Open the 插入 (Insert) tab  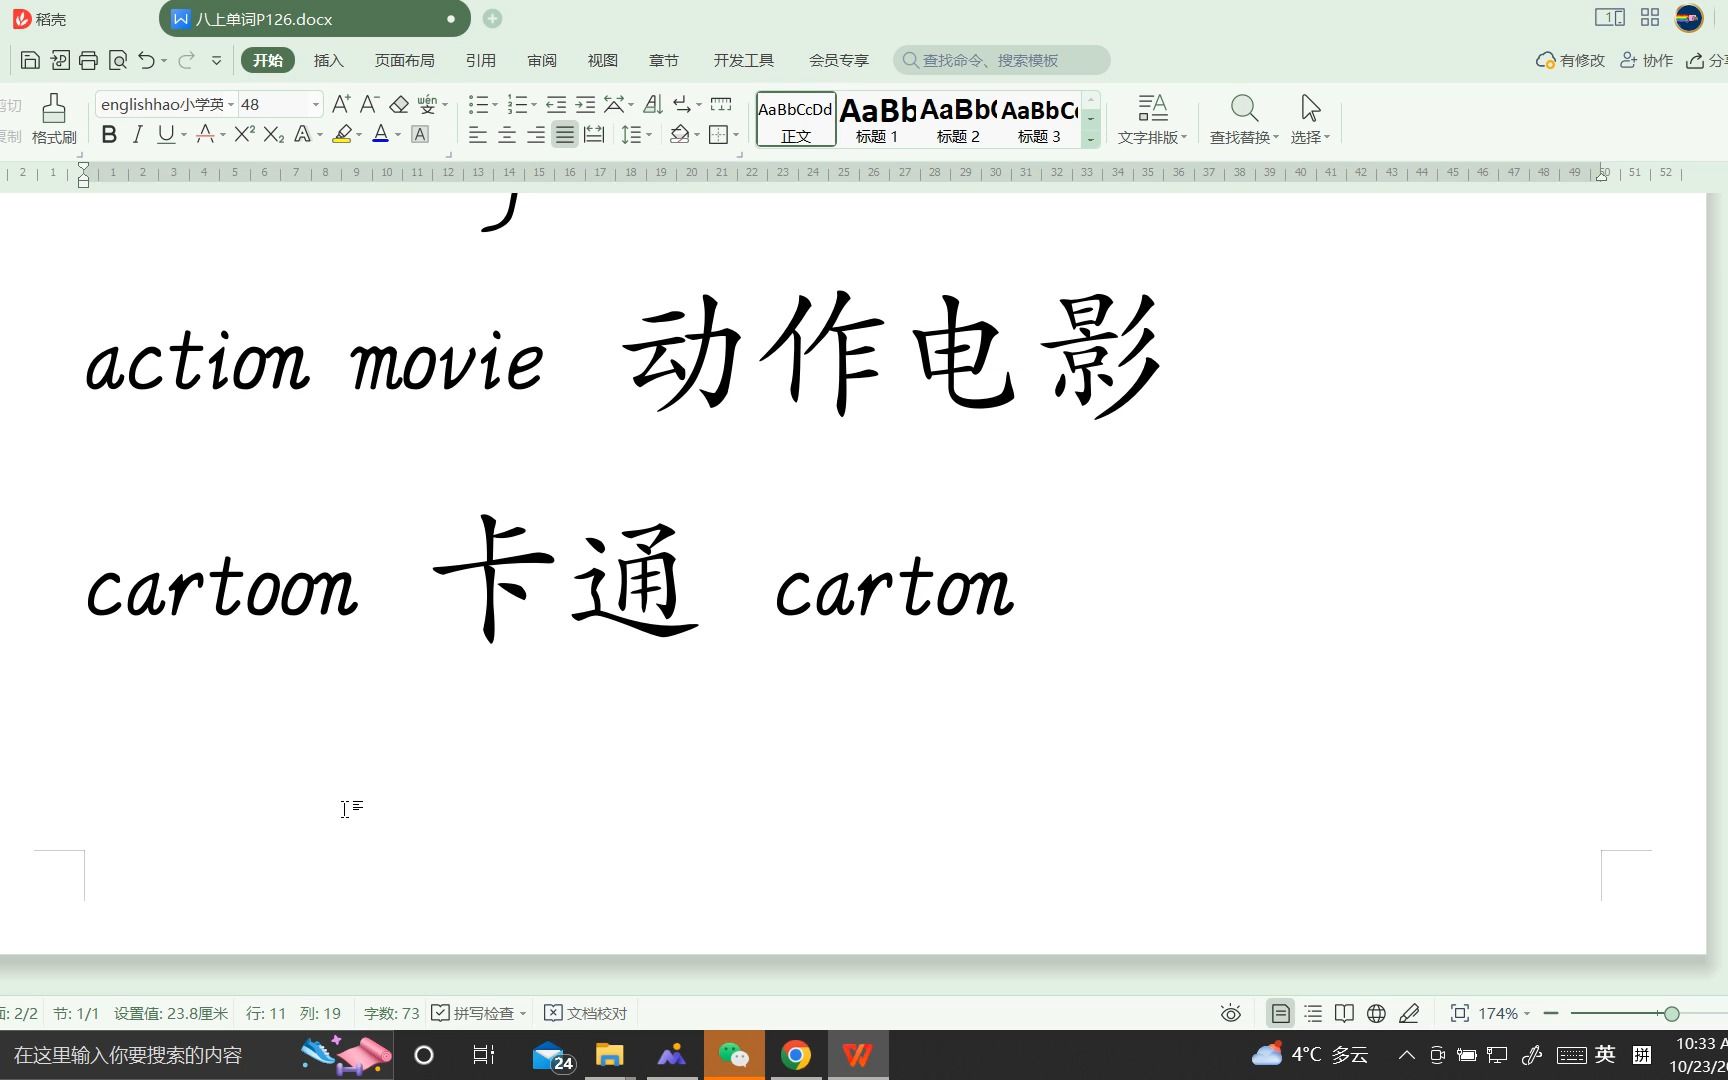(x=328, y=61)
